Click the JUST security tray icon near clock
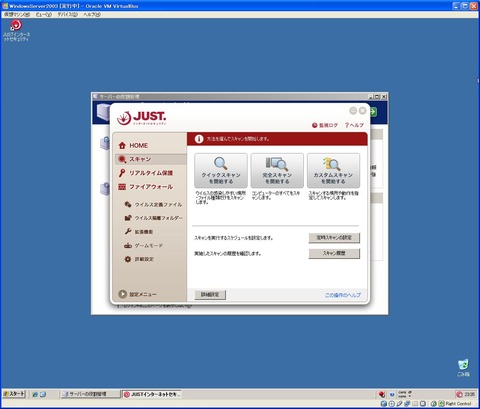The width and height of the screenshot is (480, 409). pos(459,394)
